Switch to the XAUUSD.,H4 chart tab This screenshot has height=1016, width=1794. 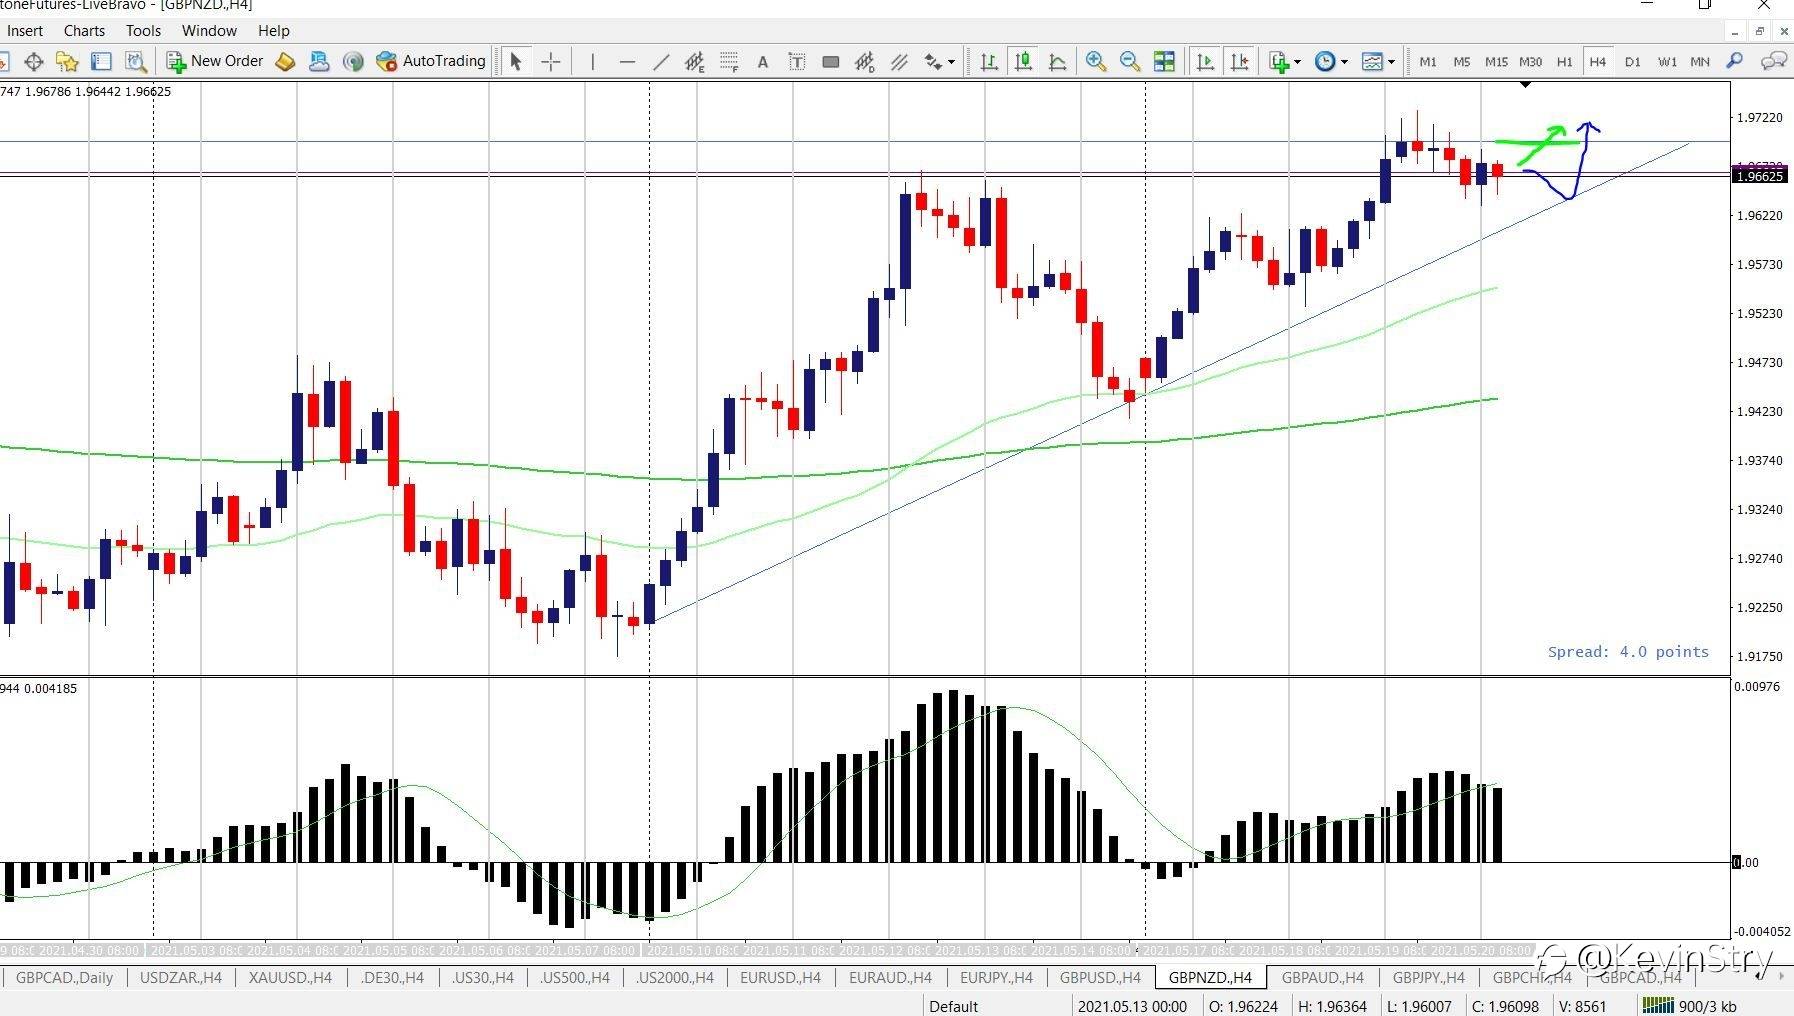[x=290, y=977]
